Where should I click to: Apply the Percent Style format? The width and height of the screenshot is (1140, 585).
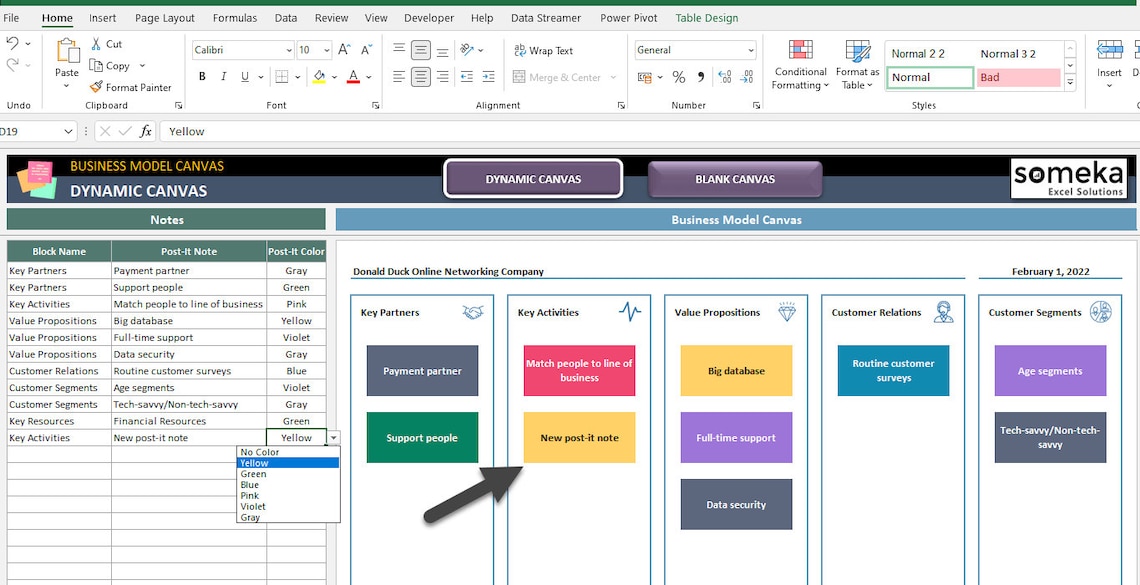click(x=677, y=75)
